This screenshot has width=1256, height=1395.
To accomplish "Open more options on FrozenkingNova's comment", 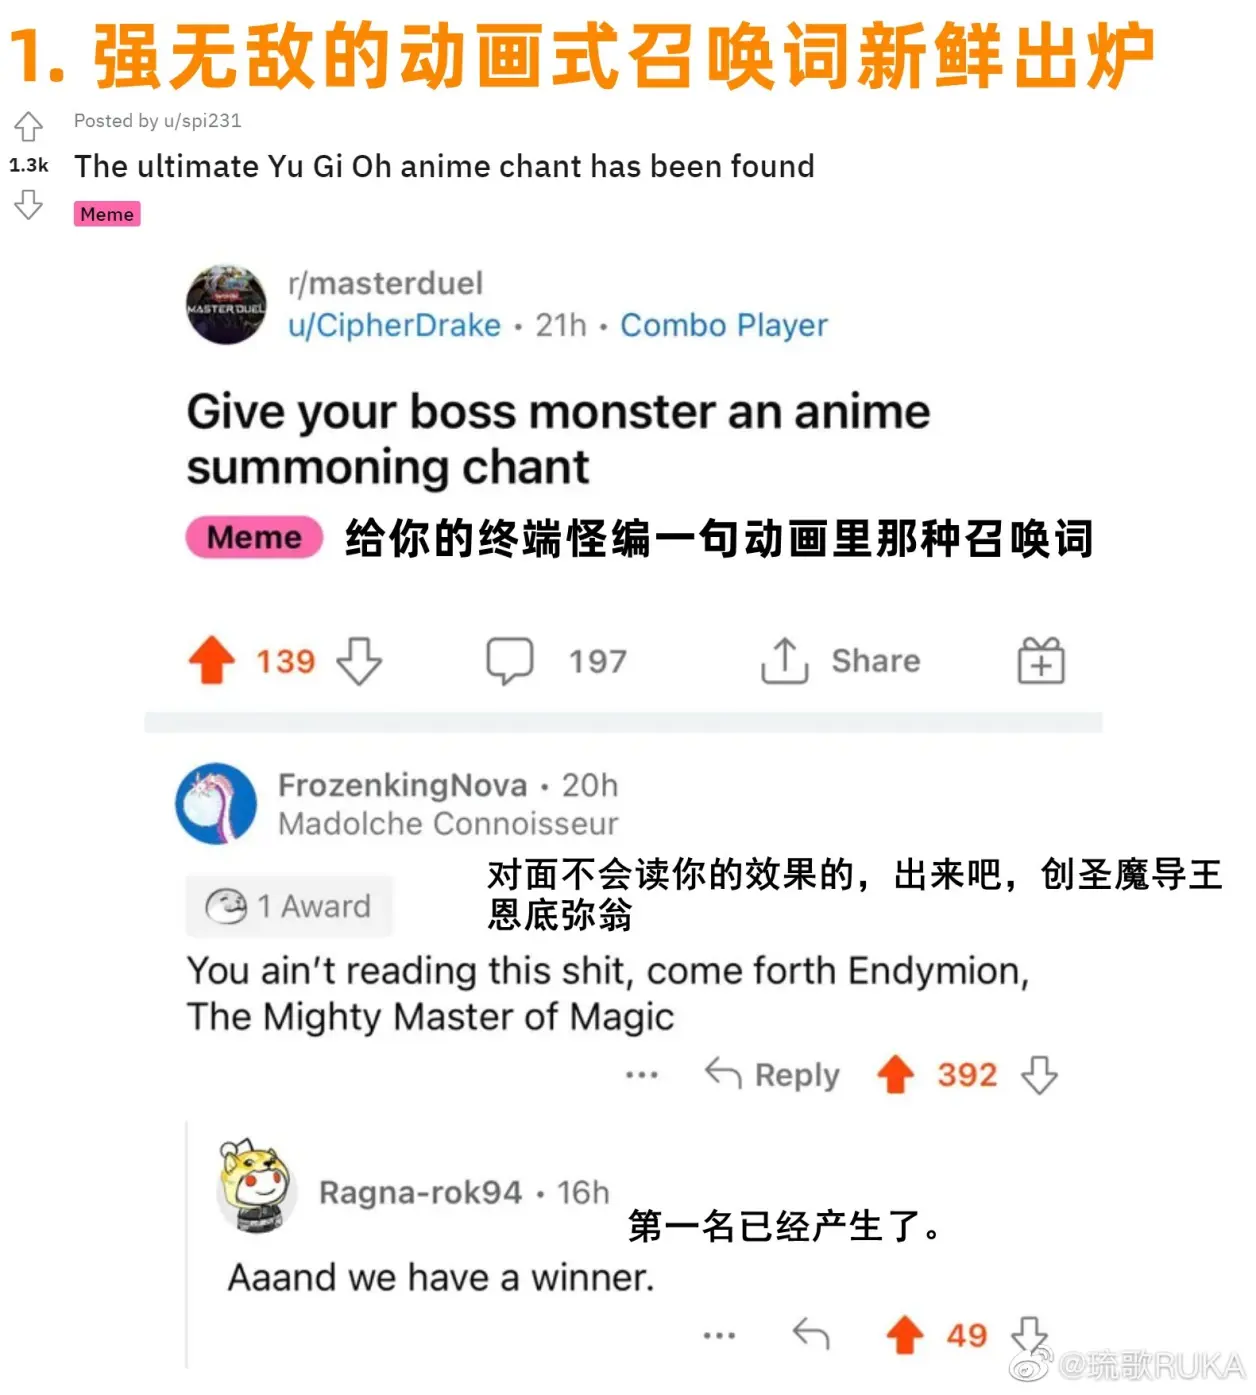I will point(641,1075).
